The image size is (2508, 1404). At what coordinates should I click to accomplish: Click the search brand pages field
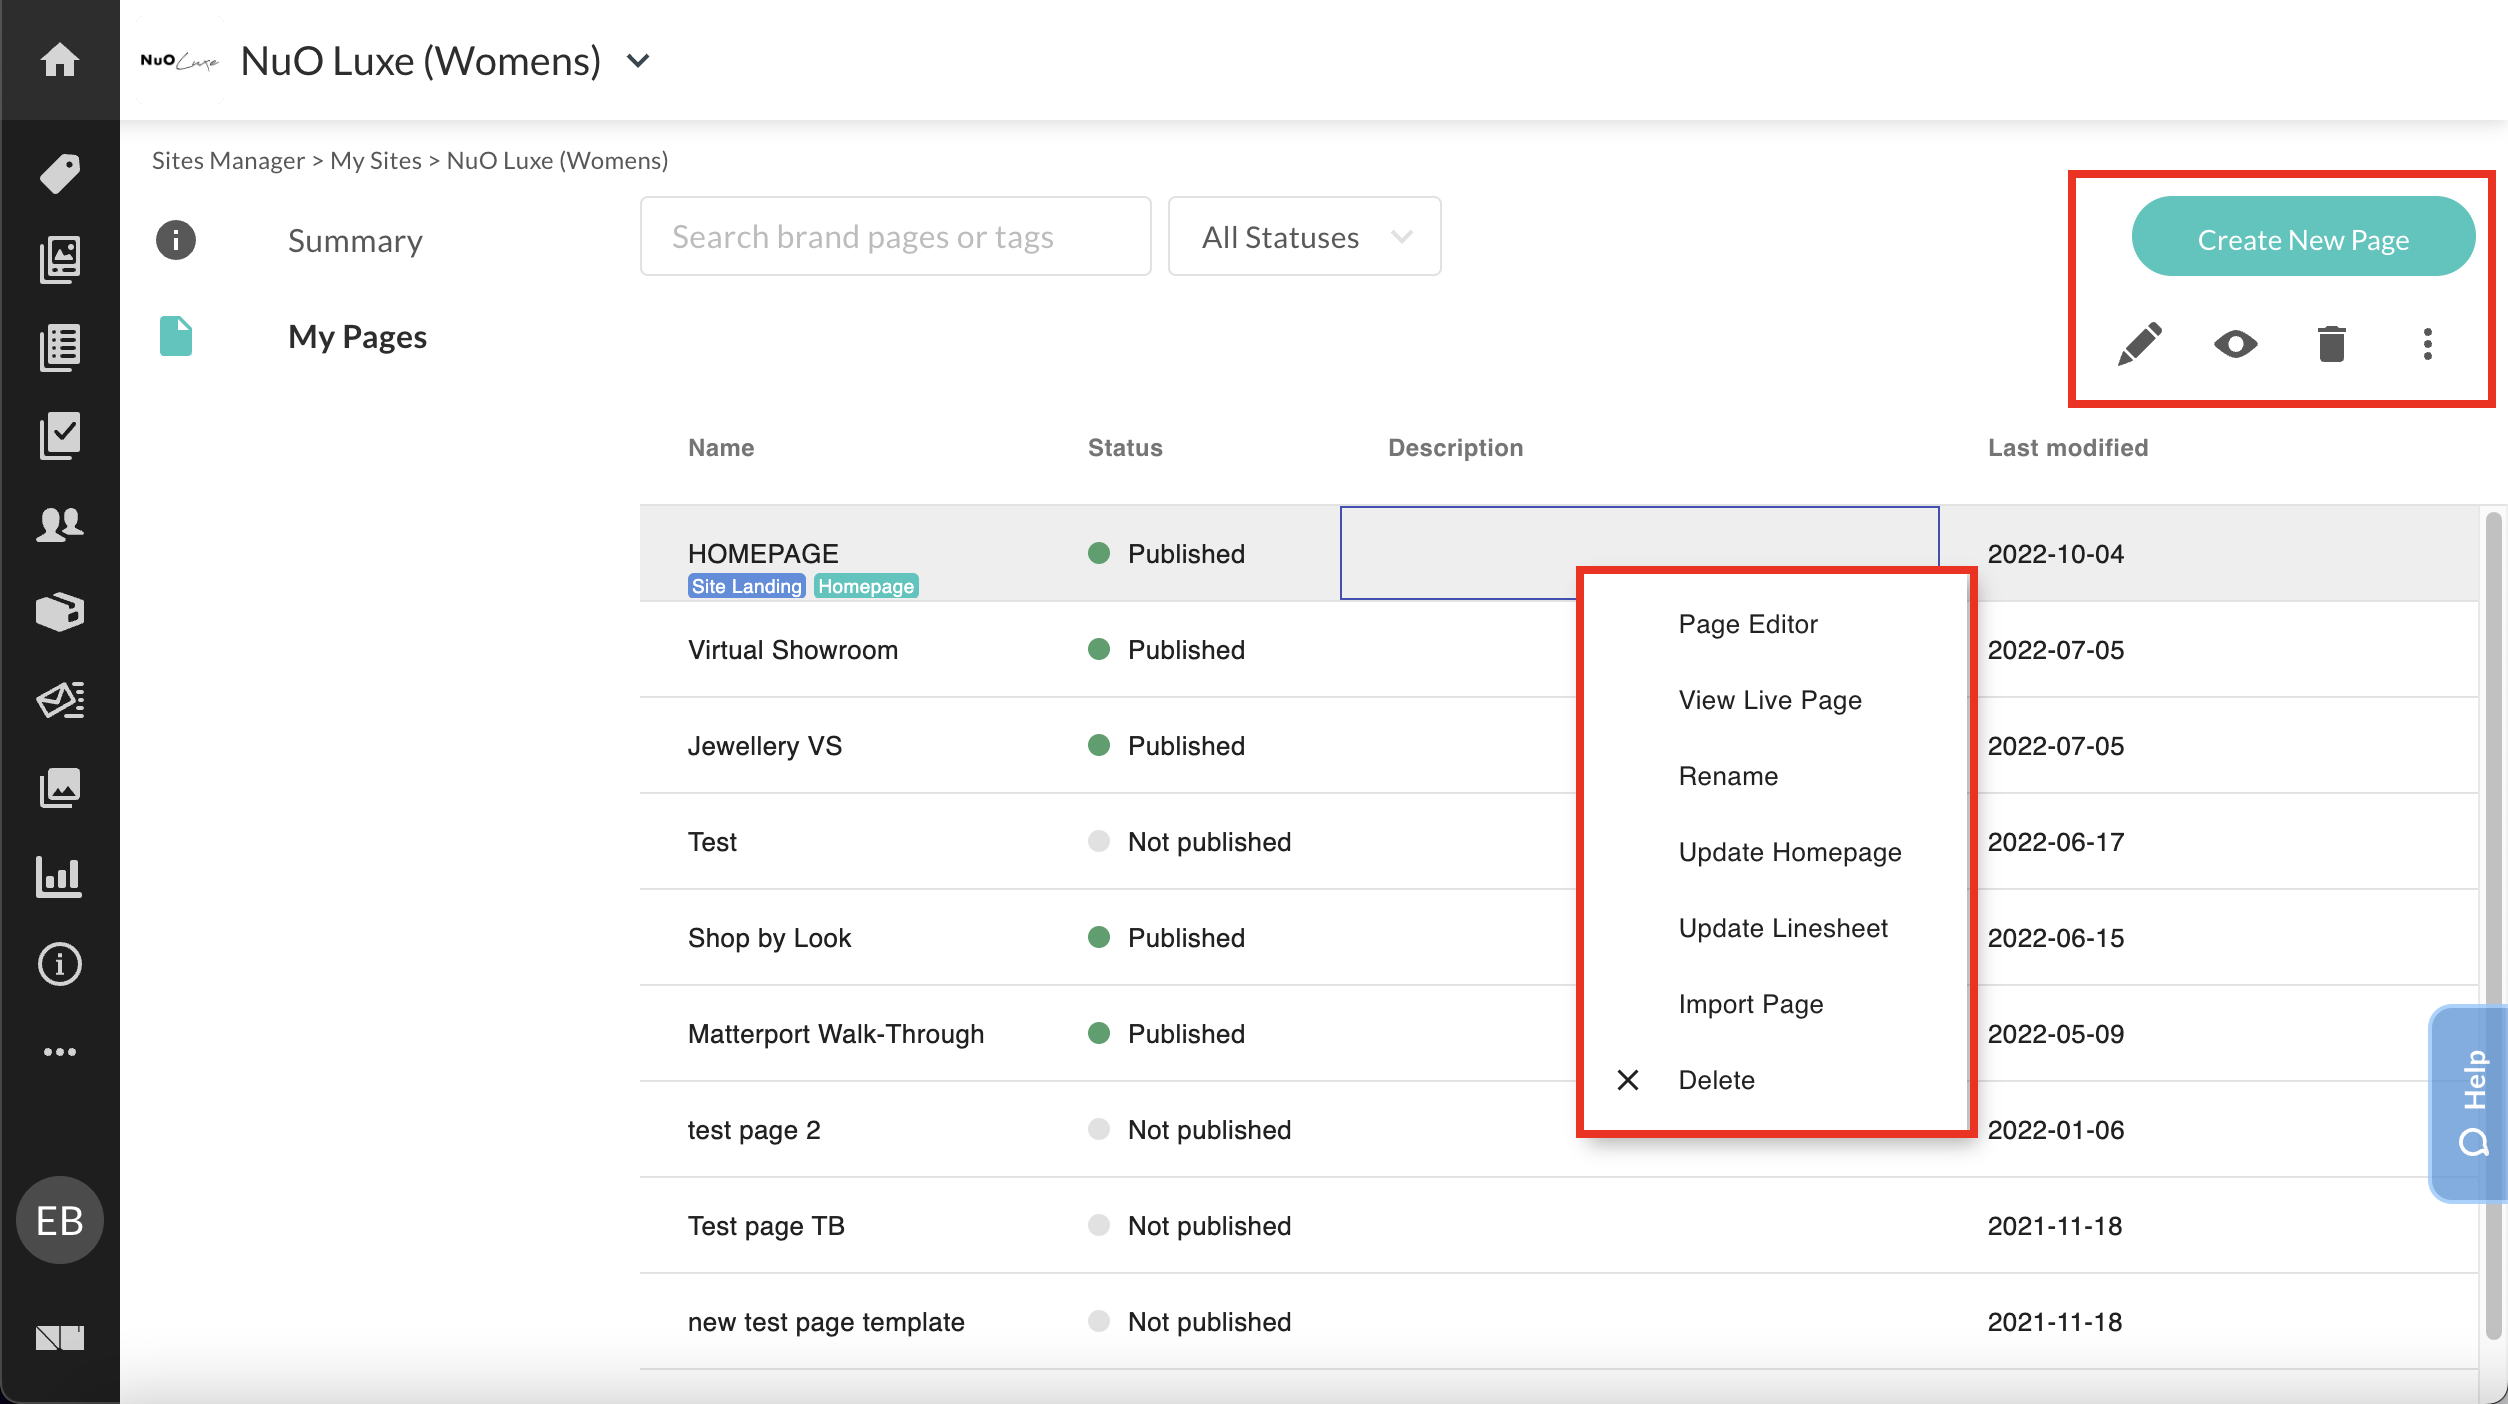pos(896,236)
